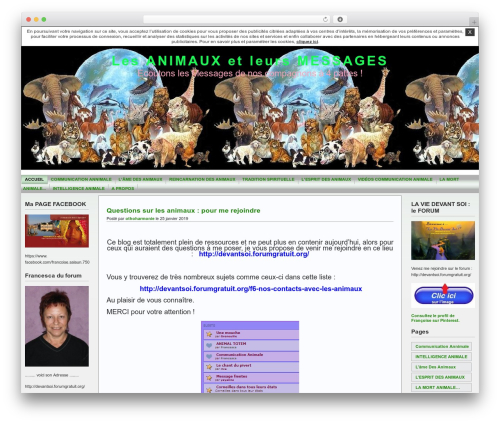The height and width of the screenshot is (423, 500).
Task: Open TRADITION SPIRITUELLE menu item
Action: click(x=268, y=179)
